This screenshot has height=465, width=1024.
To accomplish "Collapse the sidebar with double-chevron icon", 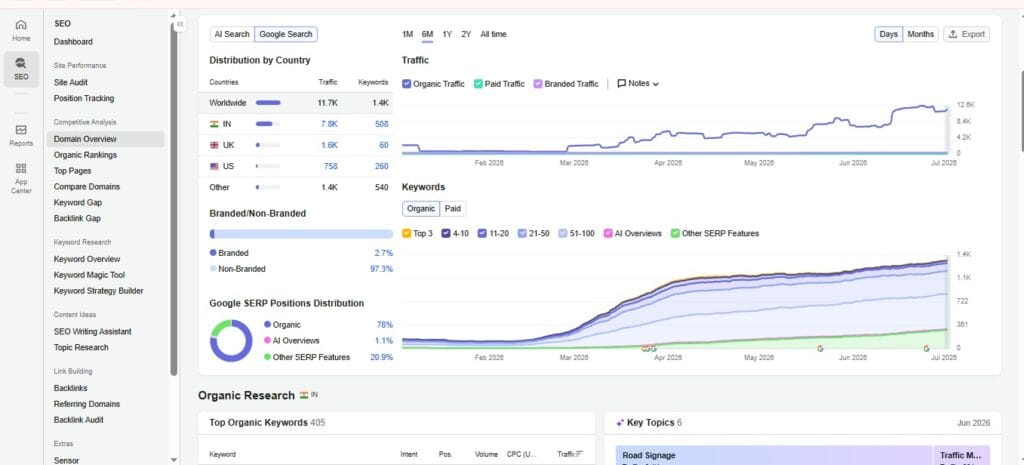I will click(x=180, y=24).
